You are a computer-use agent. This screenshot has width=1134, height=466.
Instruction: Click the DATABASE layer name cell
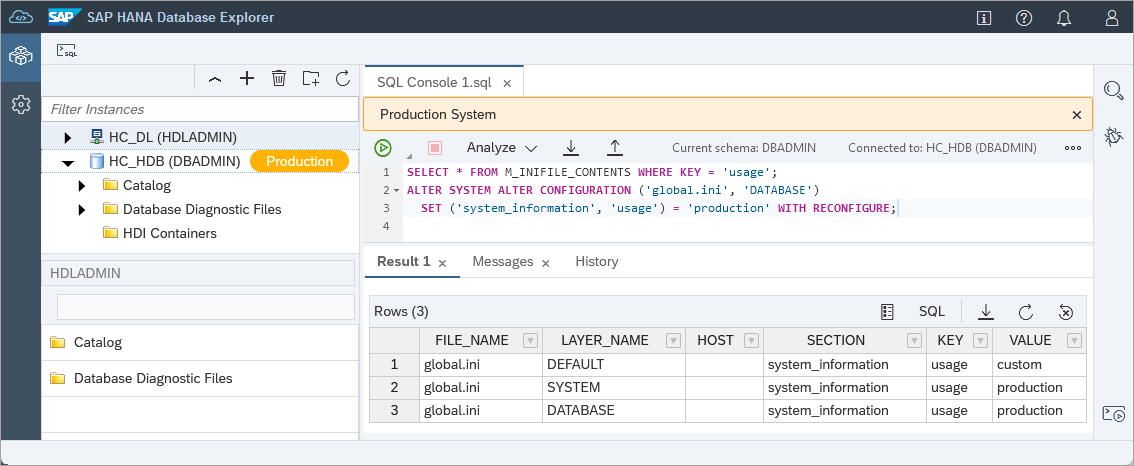click(x=614, y=411)
